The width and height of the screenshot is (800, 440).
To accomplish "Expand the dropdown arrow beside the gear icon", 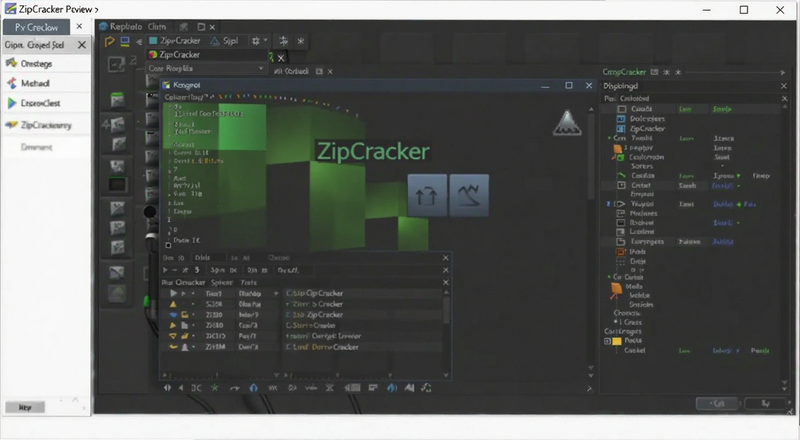I will (x=265, y=40).
